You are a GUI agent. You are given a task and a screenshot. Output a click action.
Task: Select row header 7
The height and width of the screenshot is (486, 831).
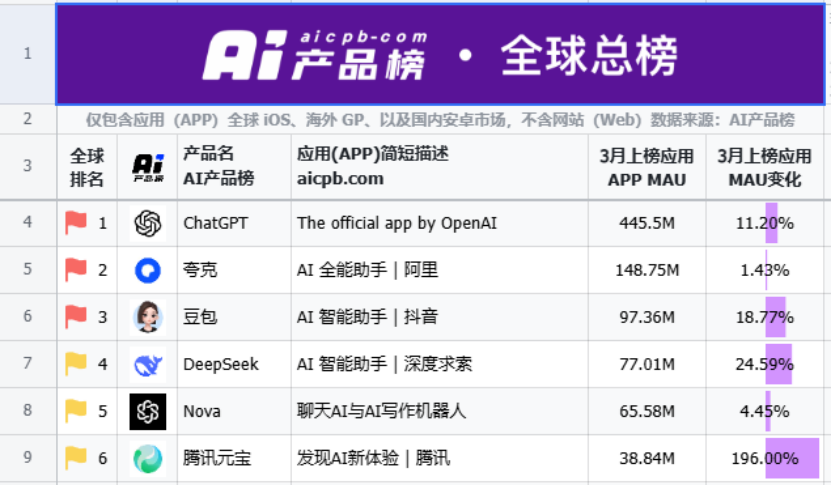pos(28,364)
